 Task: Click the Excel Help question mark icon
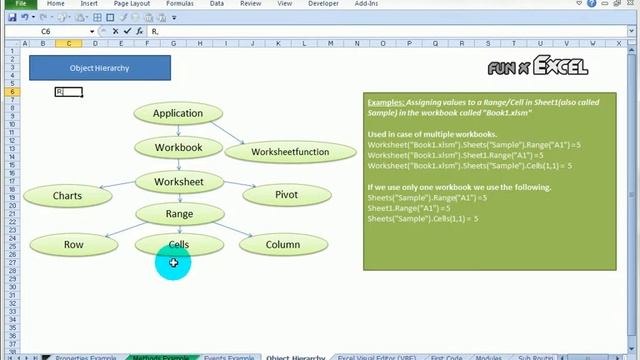tap(591, 3)
